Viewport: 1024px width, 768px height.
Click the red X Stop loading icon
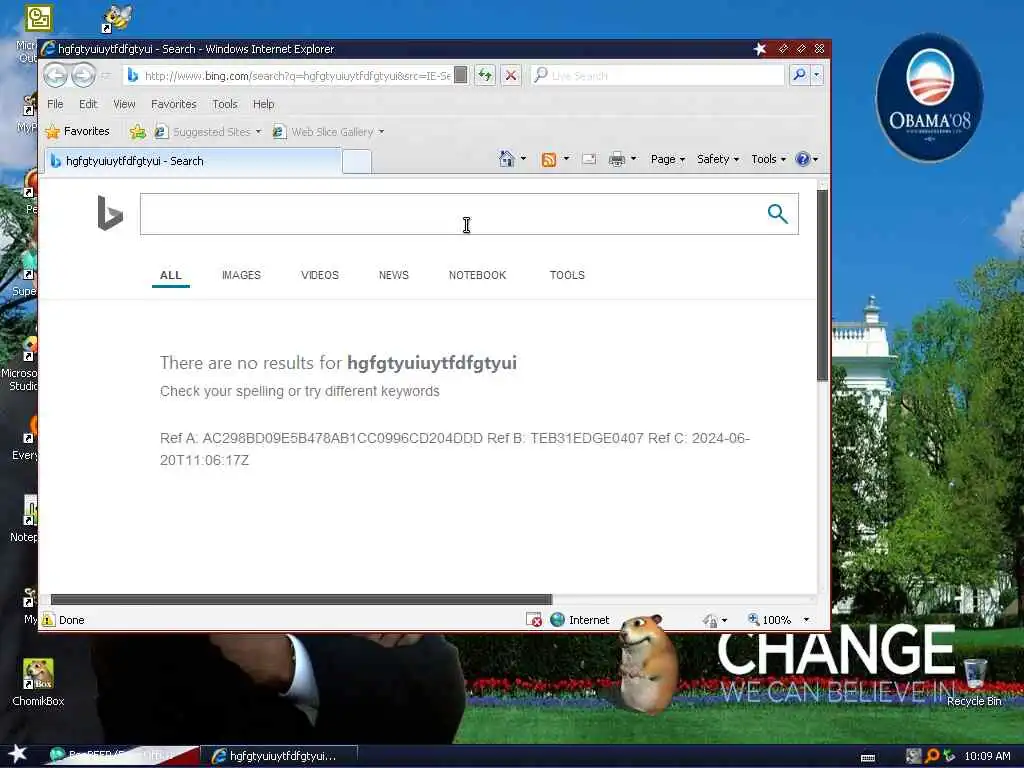(x=511, y=76)
